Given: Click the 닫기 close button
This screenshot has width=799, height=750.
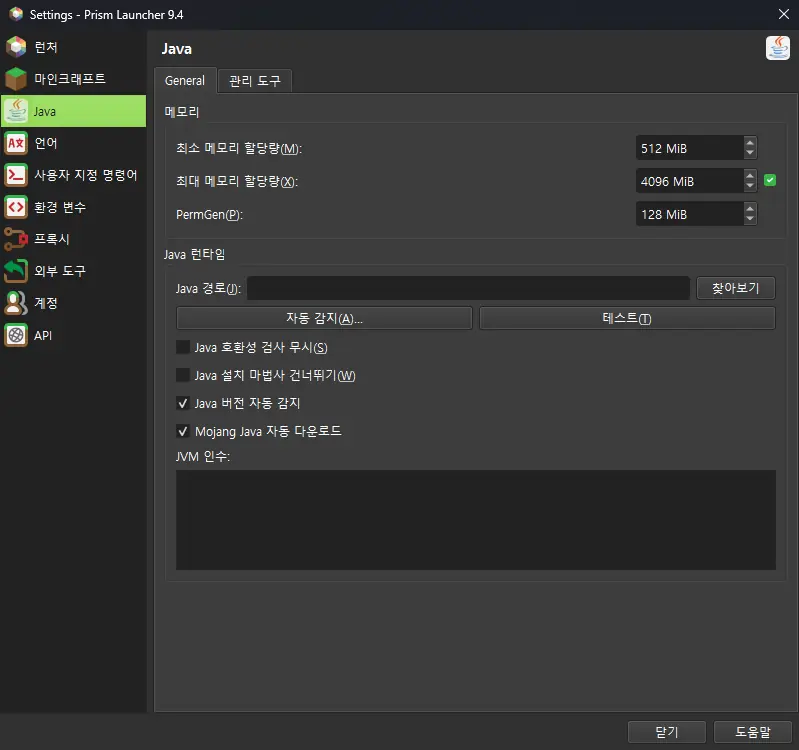Looking at the screenshot, I should (667, 732).
